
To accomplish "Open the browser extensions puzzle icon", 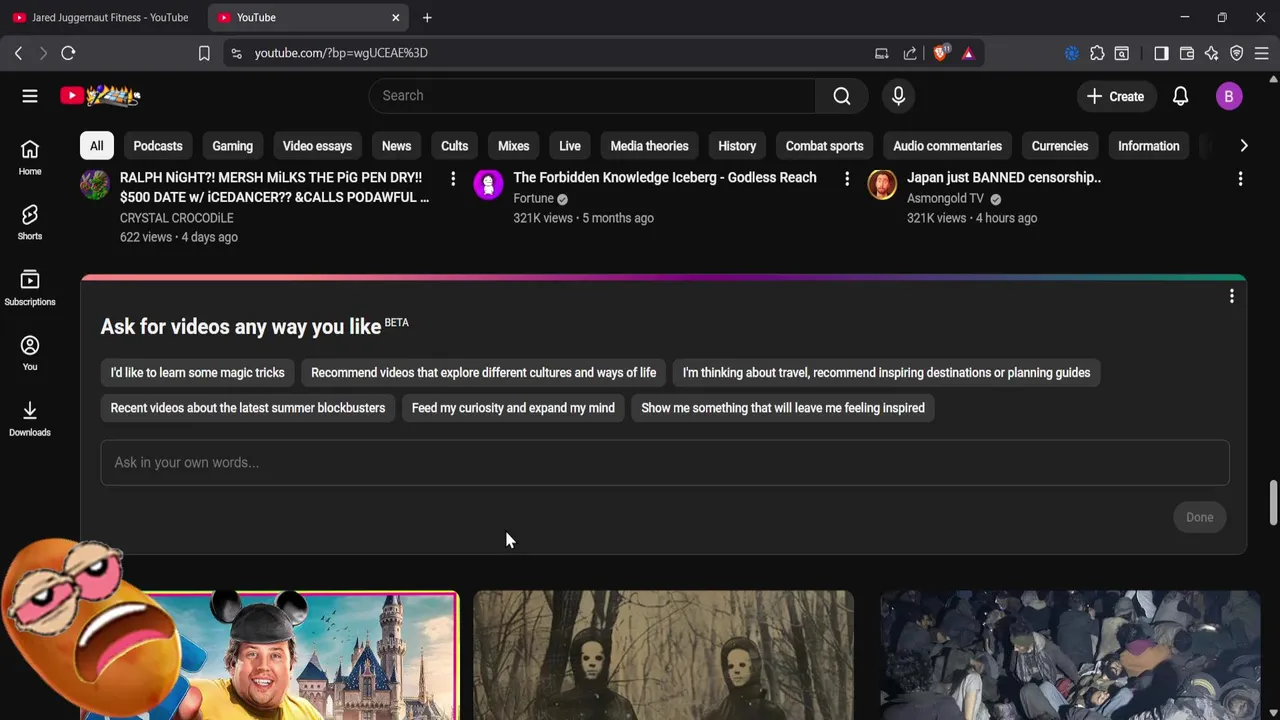I will pos(1097,53).
